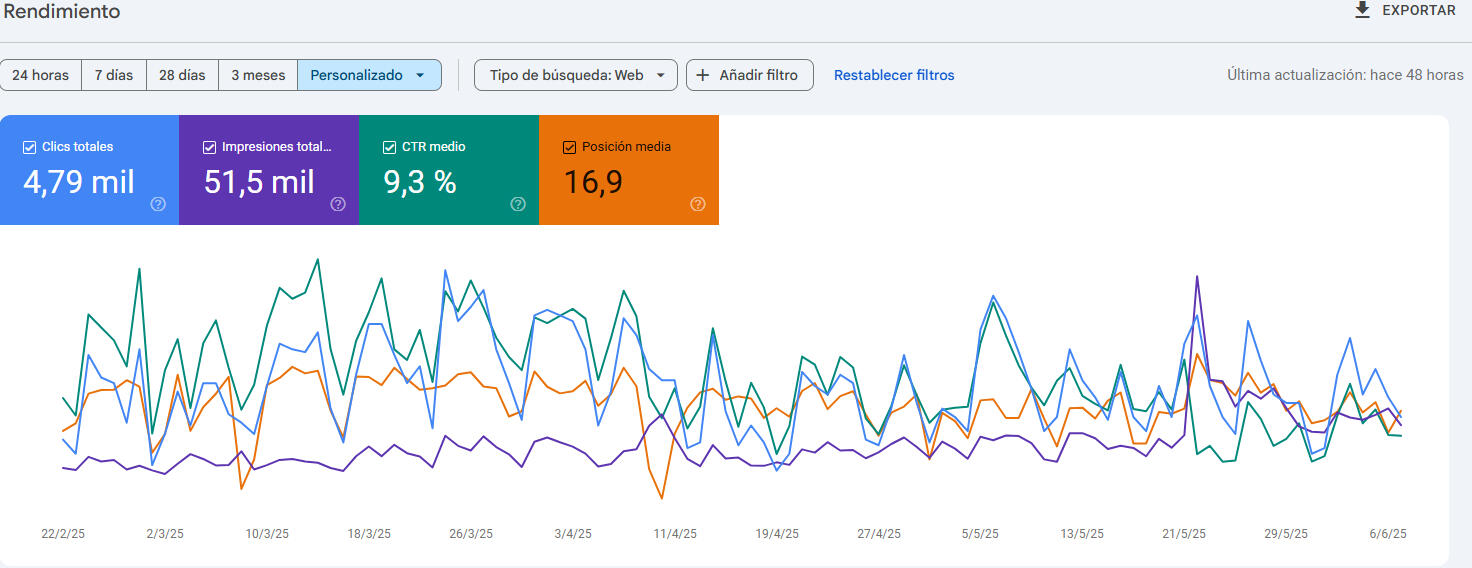Switch to the 7 días range
Screen dimensions: 1472x568
tap(114, 75)
